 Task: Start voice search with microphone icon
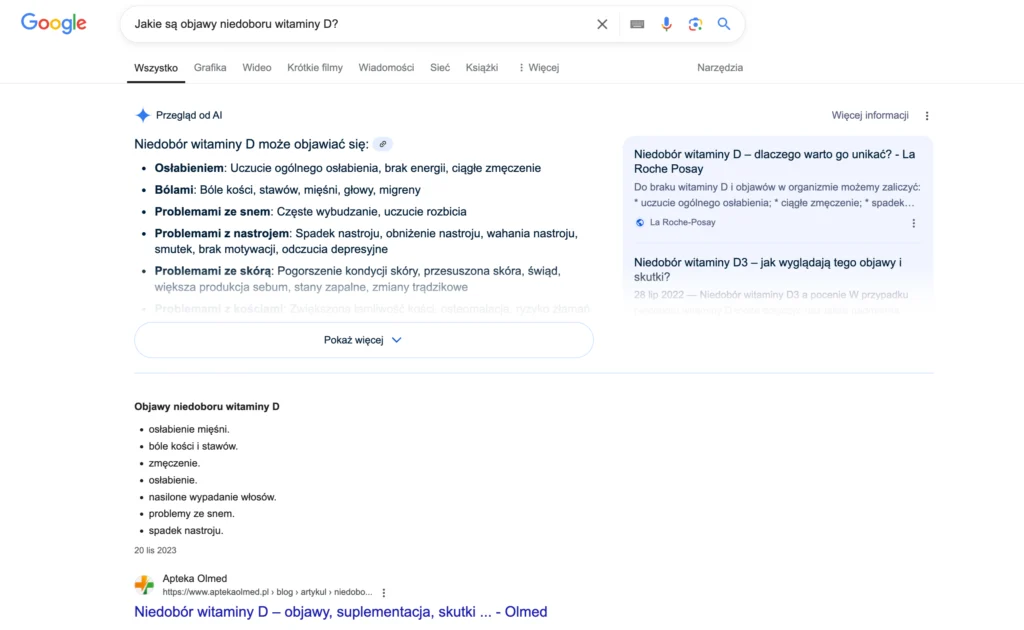click(x=666, y=24)
